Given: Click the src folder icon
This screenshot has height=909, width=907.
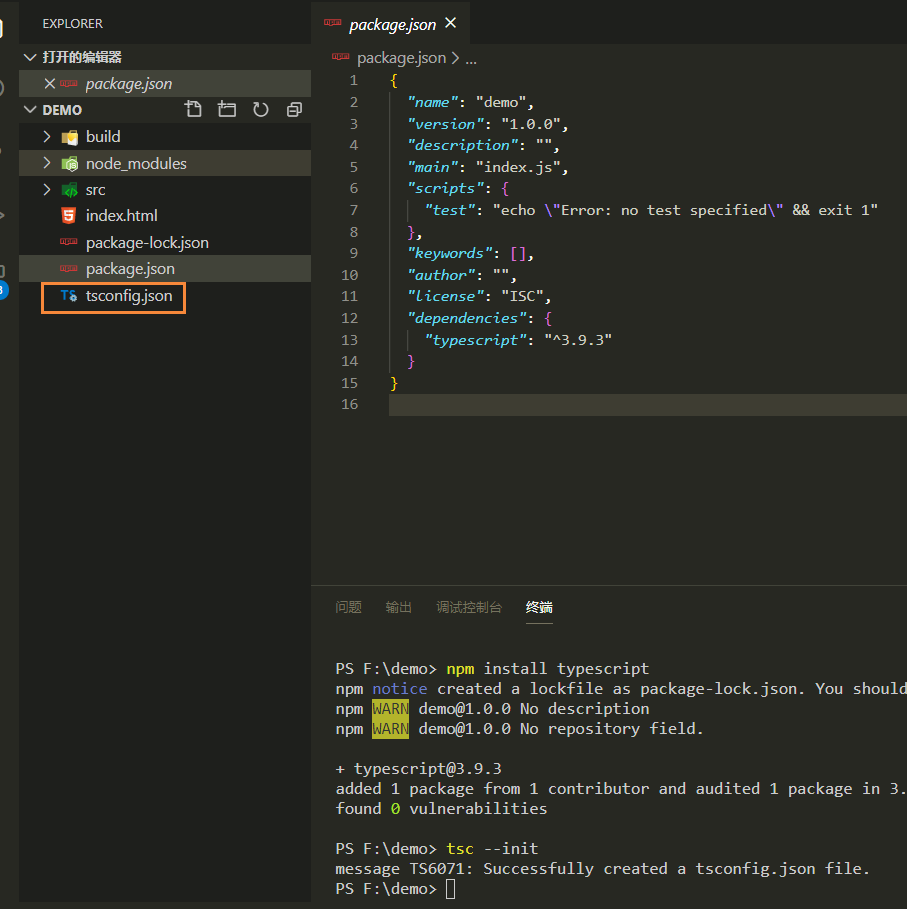Looking at the screenshot, I should coord(70,190).
